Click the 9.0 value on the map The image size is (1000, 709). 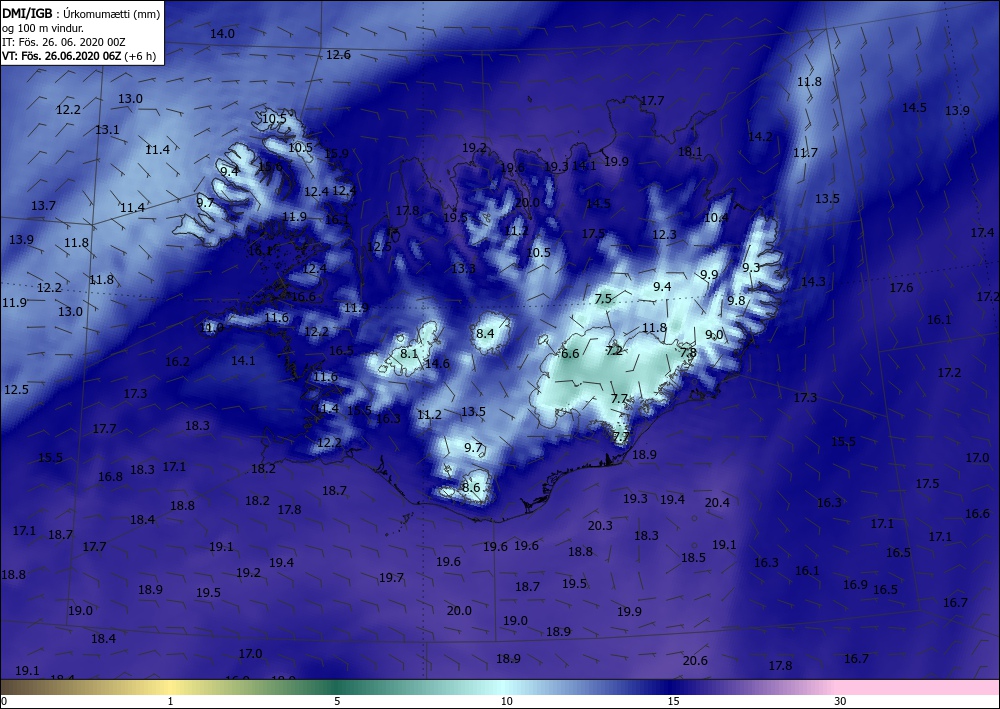(714, 335)
